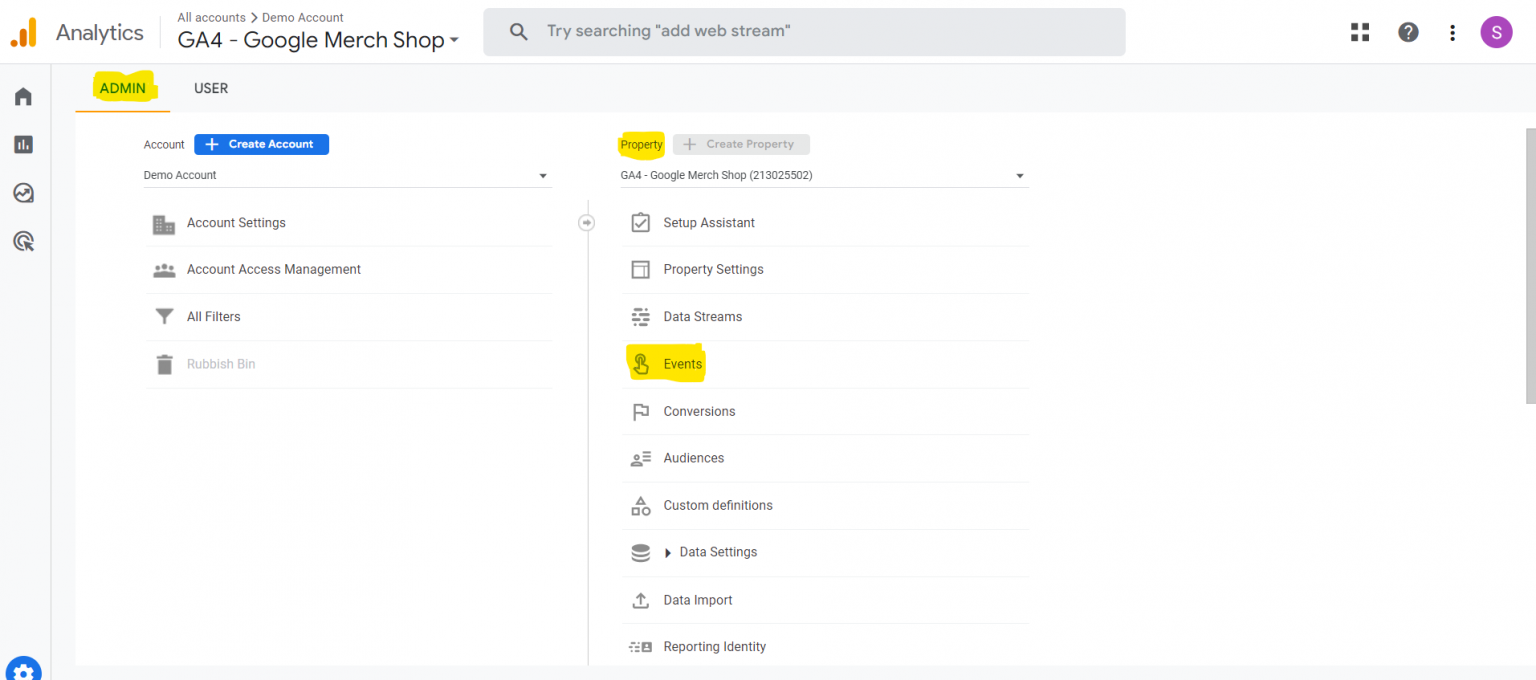The height and width of the screenshot is (680, 1536).
Task: Switch to the USER tab
Action: coord(211,88)
